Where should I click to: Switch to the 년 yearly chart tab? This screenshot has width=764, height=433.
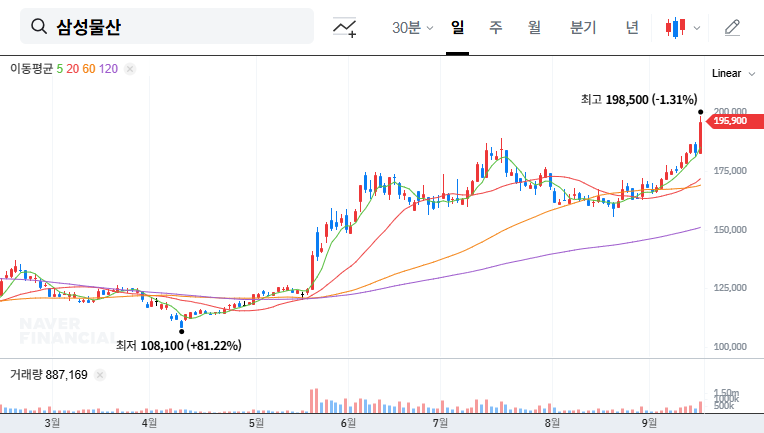pos(632,27)
